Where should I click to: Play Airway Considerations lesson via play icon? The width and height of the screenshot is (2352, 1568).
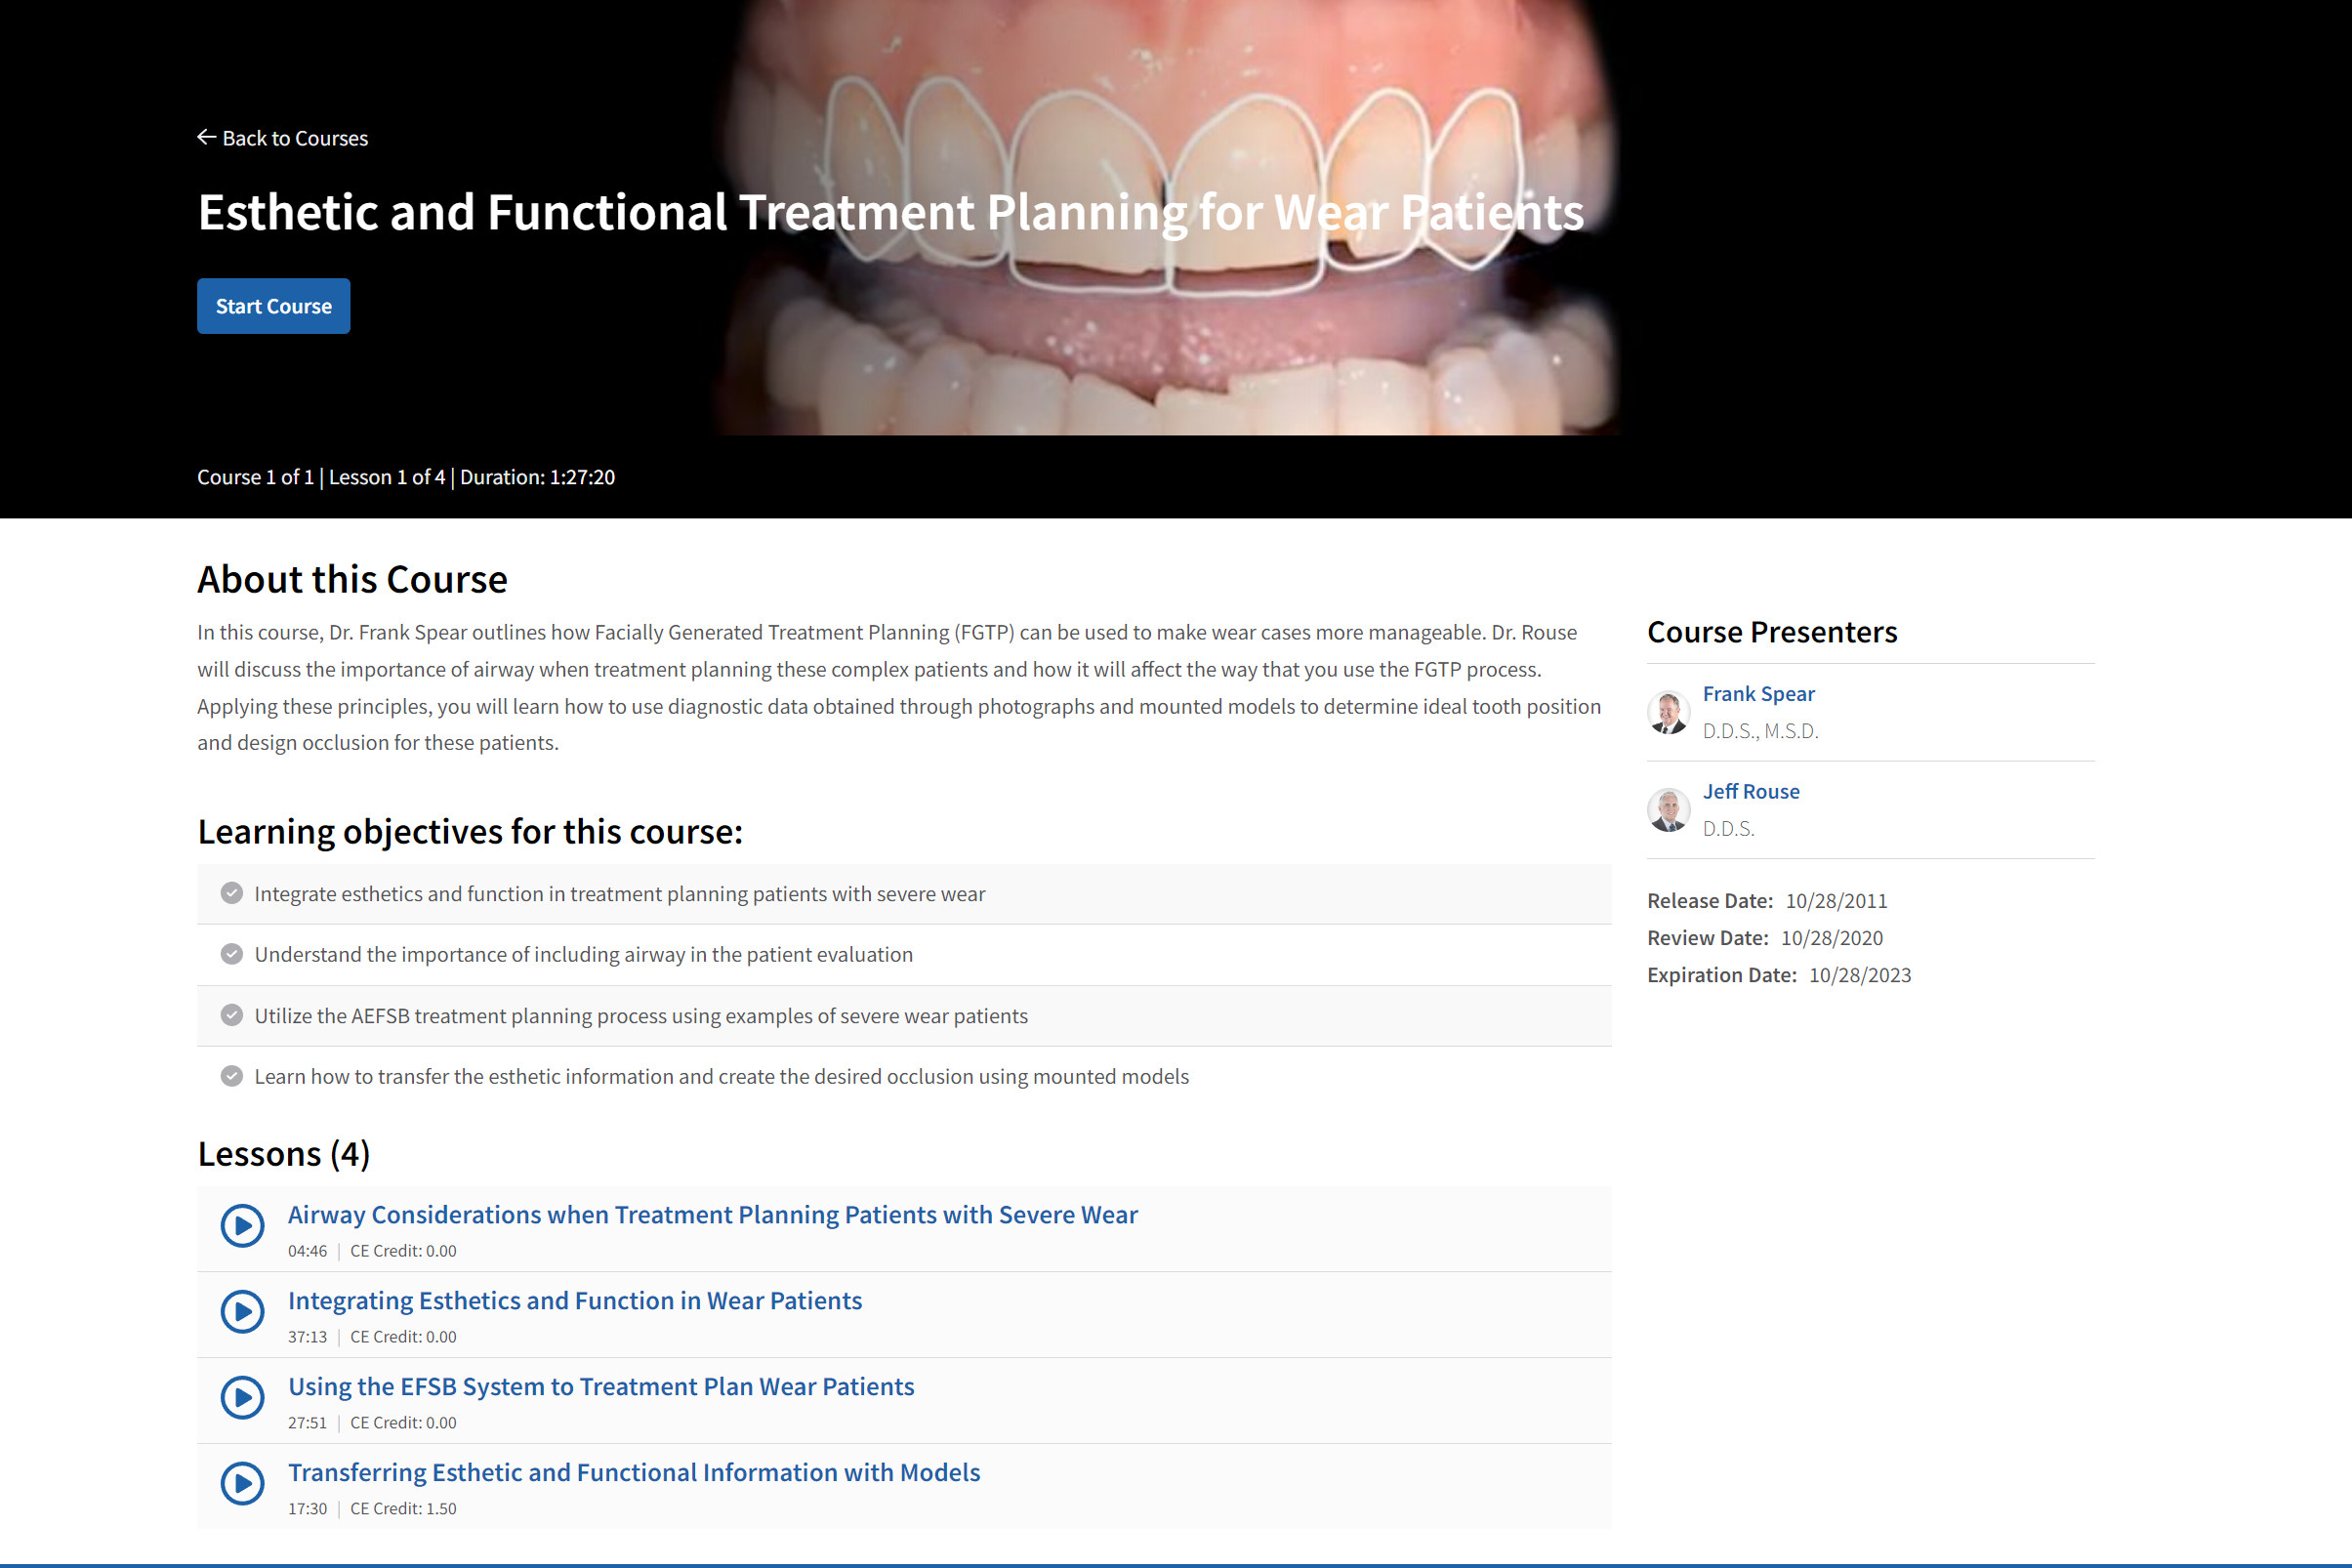coord(242,1225)
